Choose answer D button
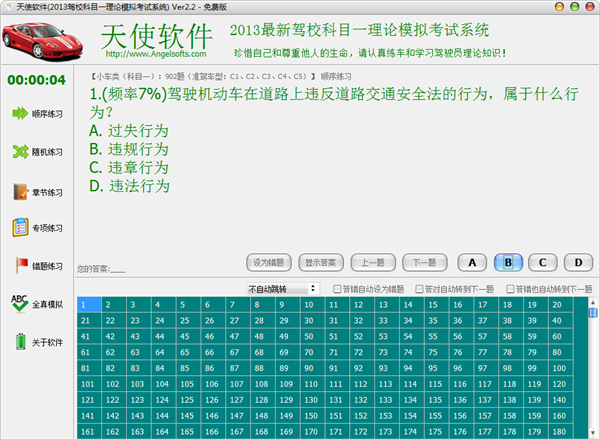 (x=578, y=262)
